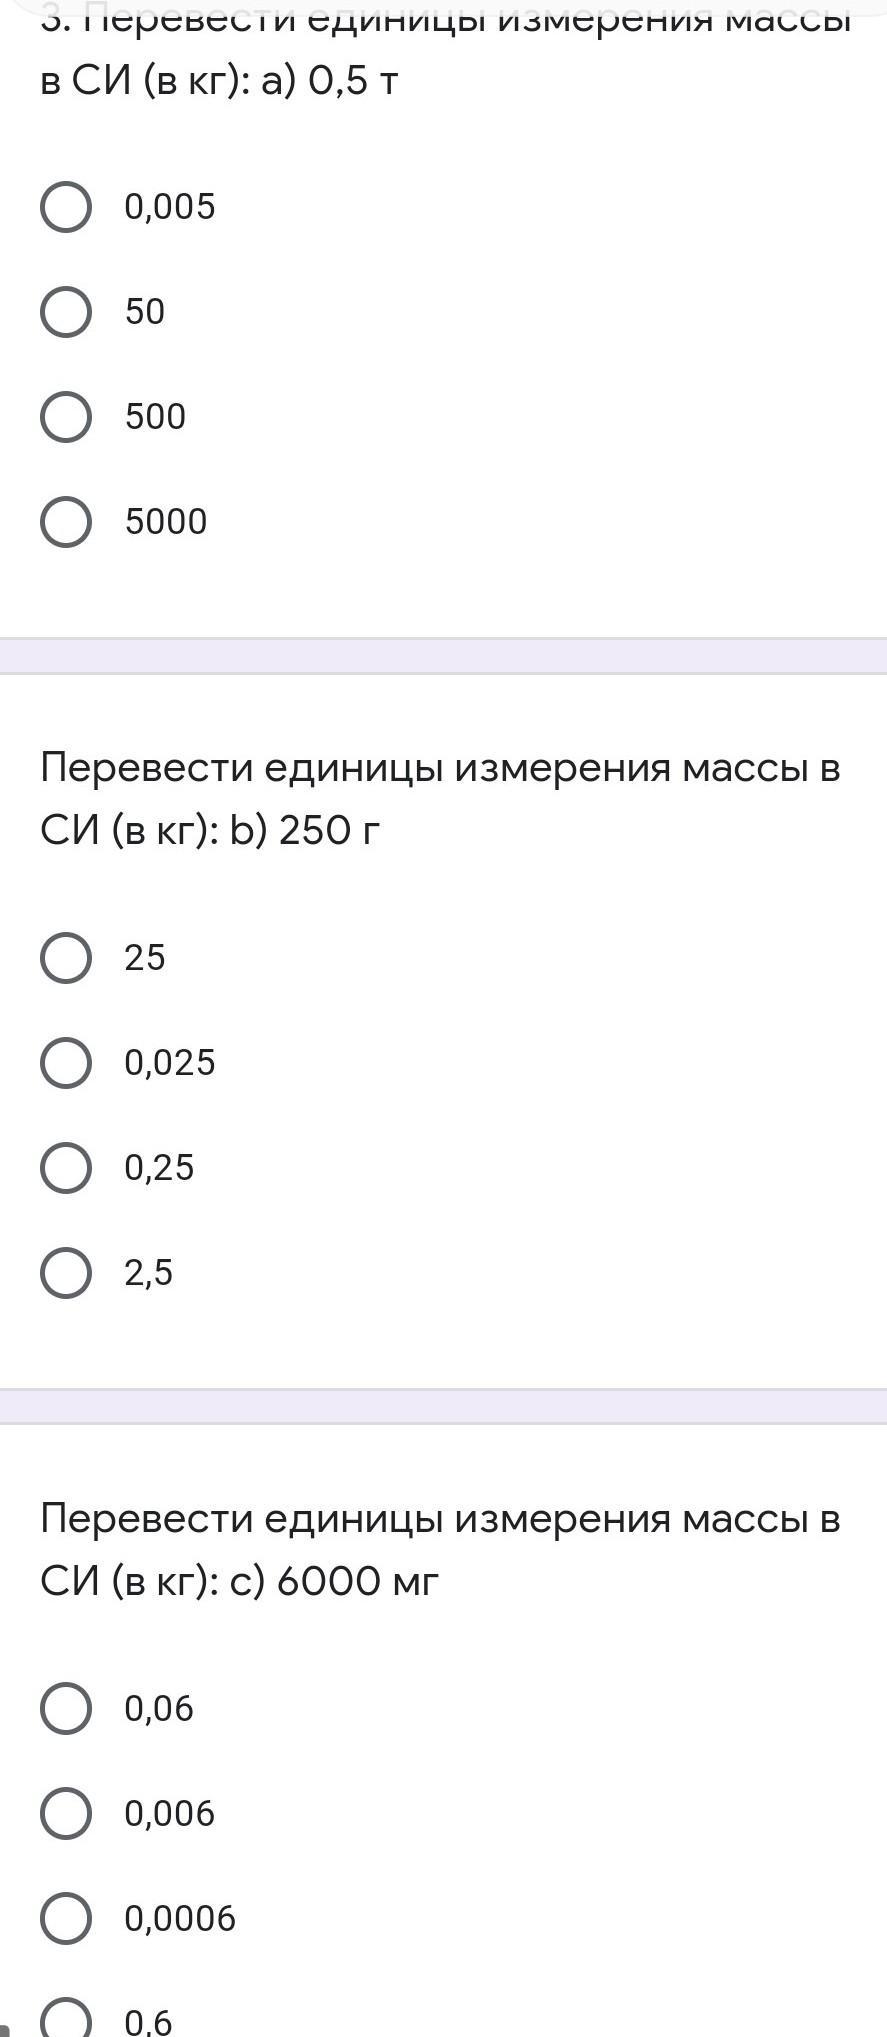Click the "0,0006" answer label text
Viewport: 887px width, 2037px height.
pos(180,1919)
